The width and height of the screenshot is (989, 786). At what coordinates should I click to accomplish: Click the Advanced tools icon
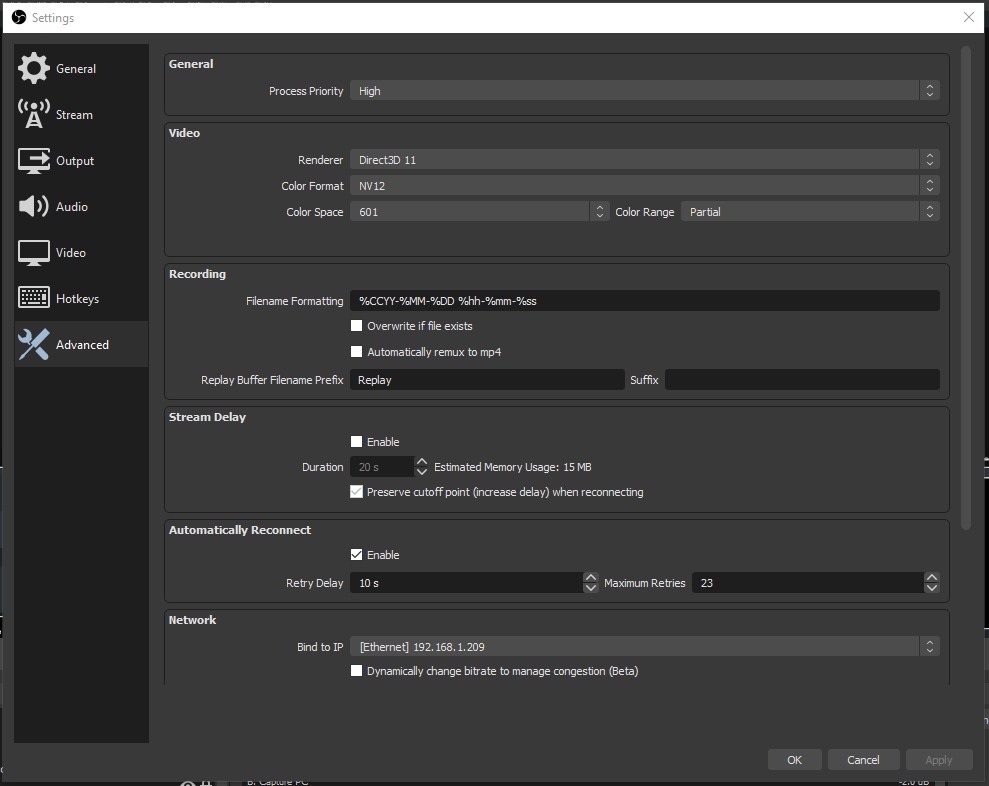click(33, 344)
